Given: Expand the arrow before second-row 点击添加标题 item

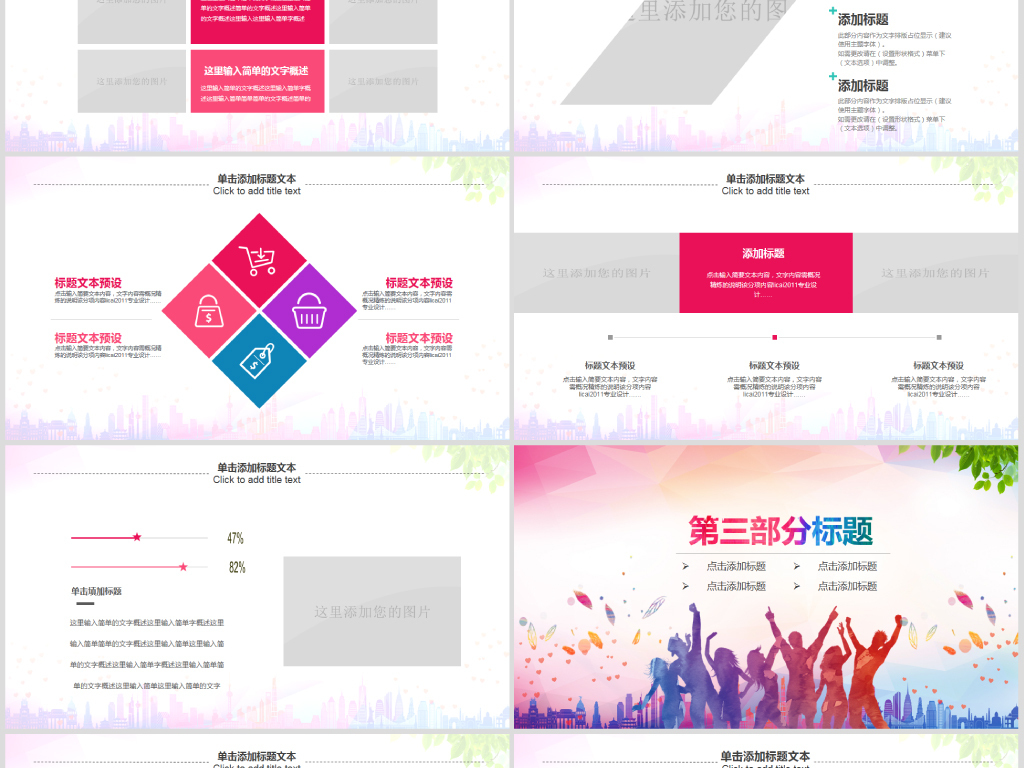Looking at the screenshot, I should tap(683, 585).
